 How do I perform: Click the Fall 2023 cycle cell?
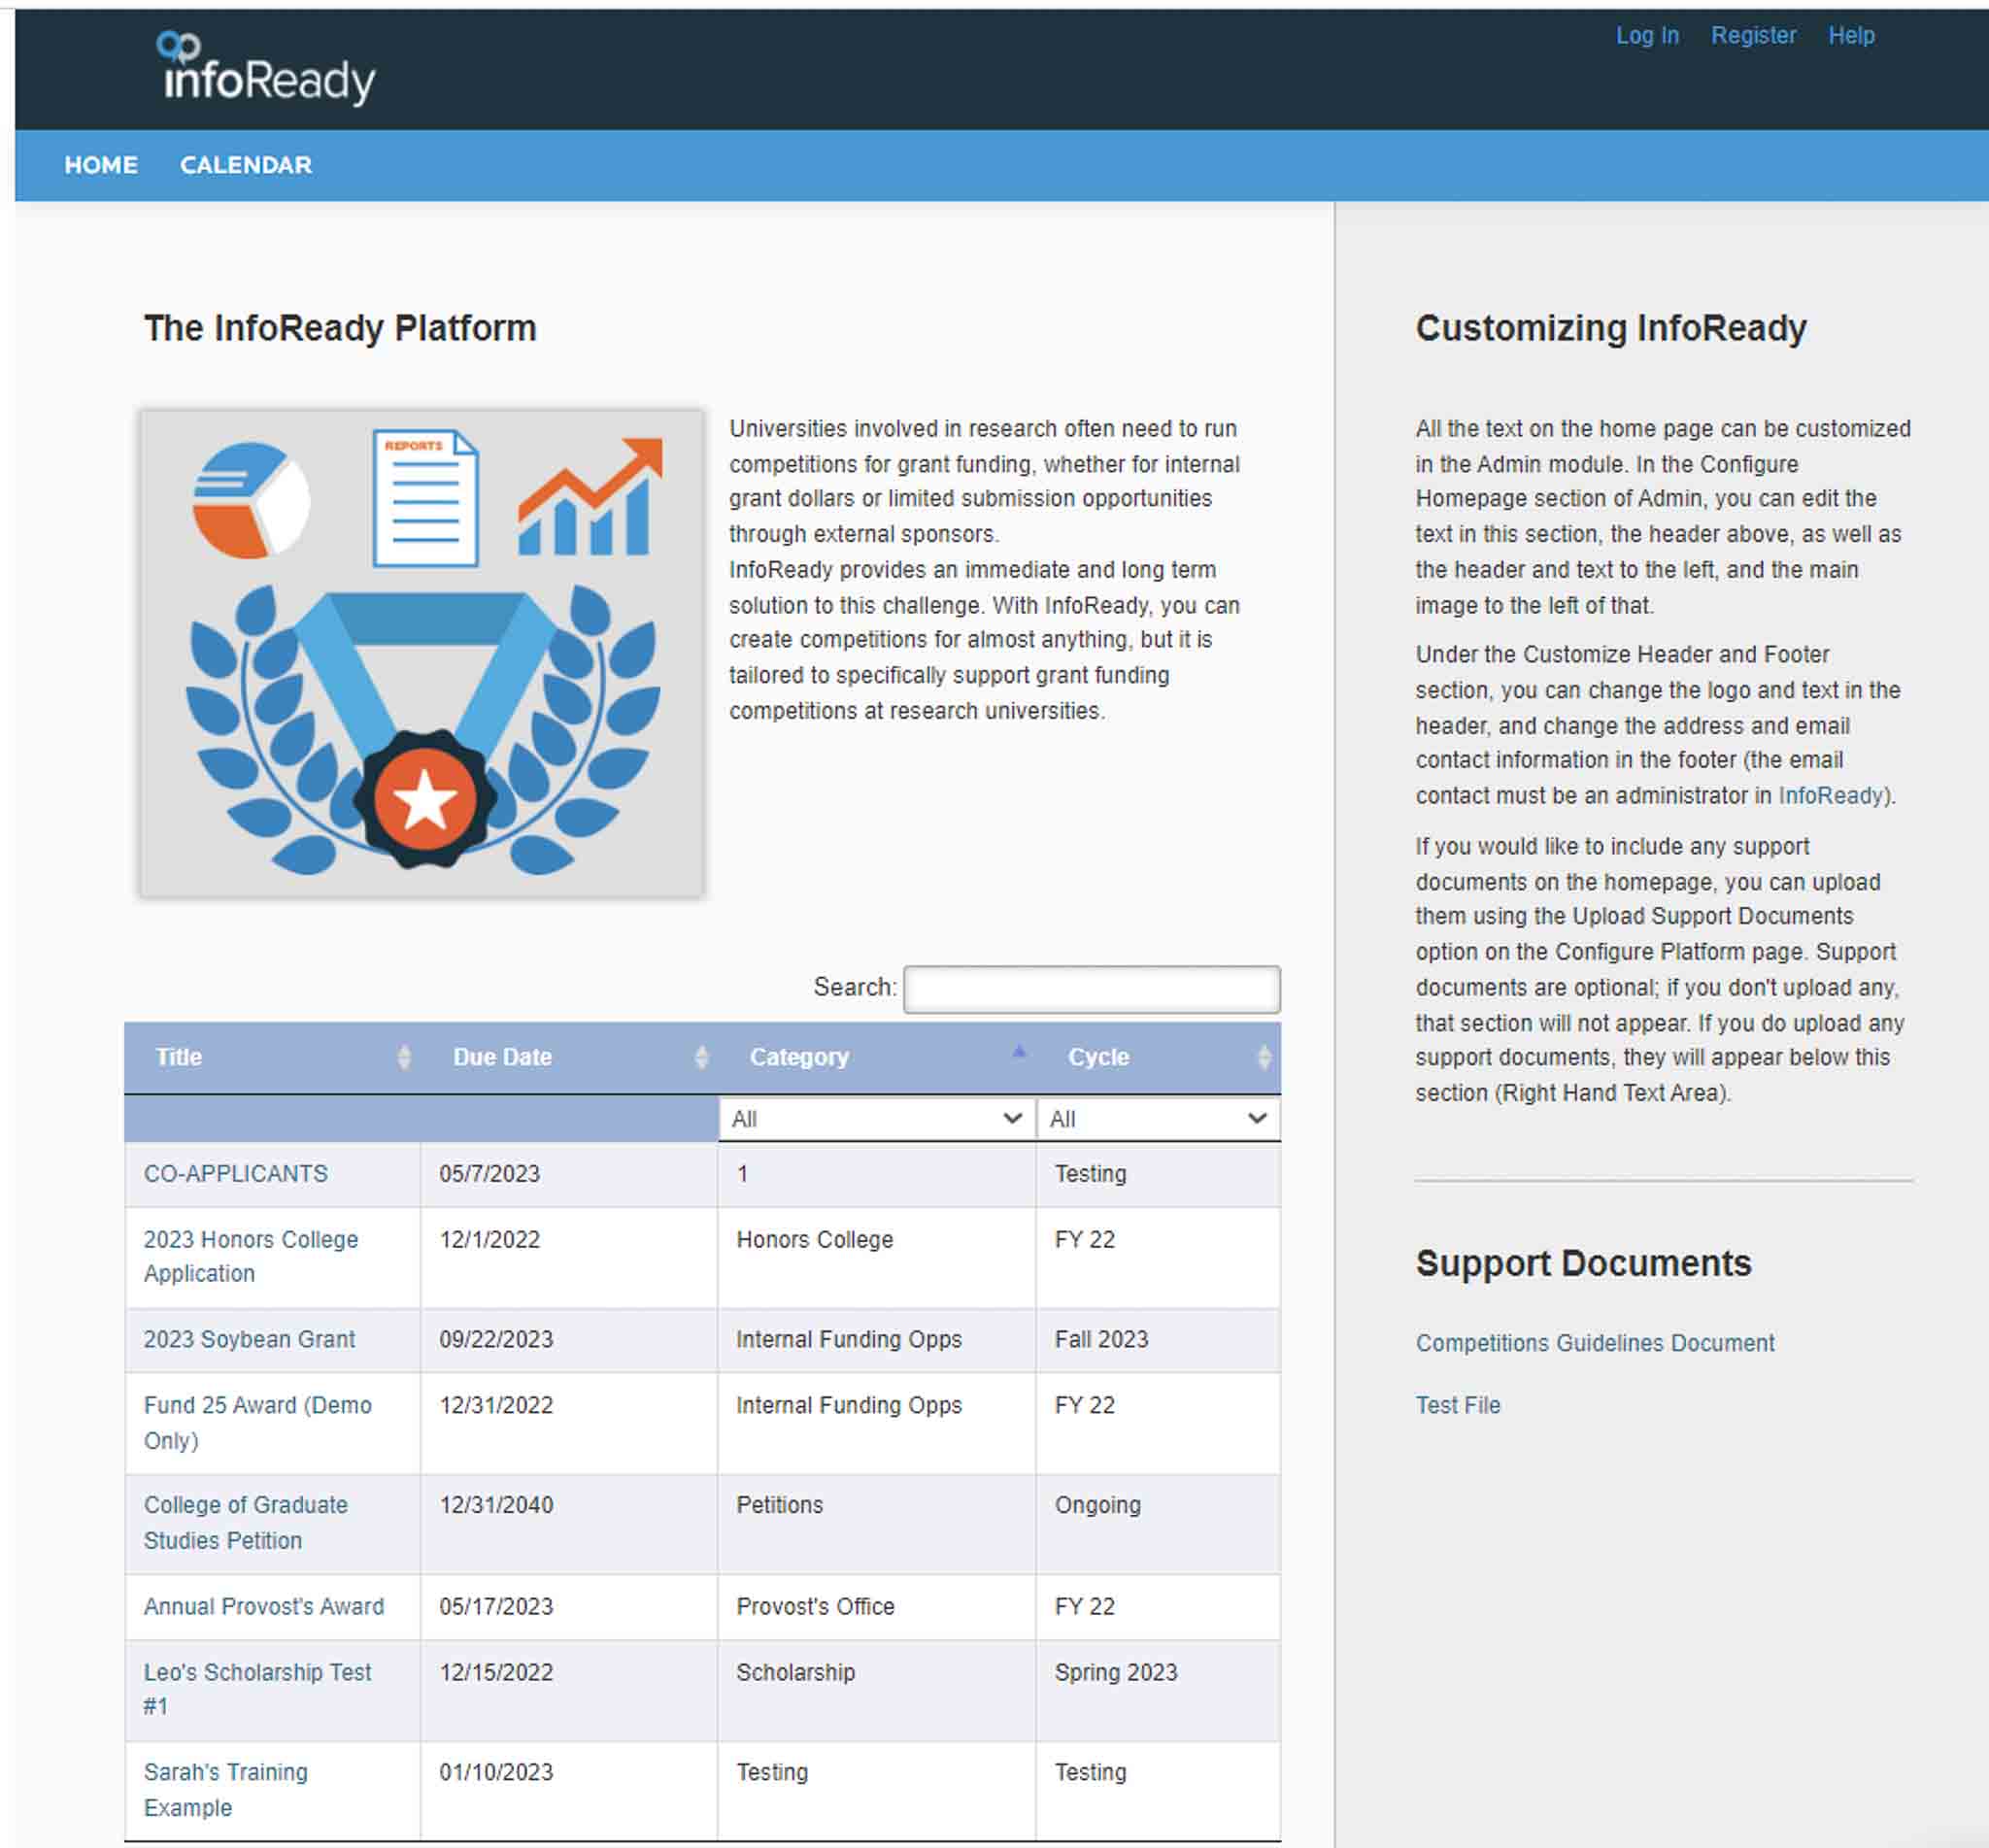1158,1340
